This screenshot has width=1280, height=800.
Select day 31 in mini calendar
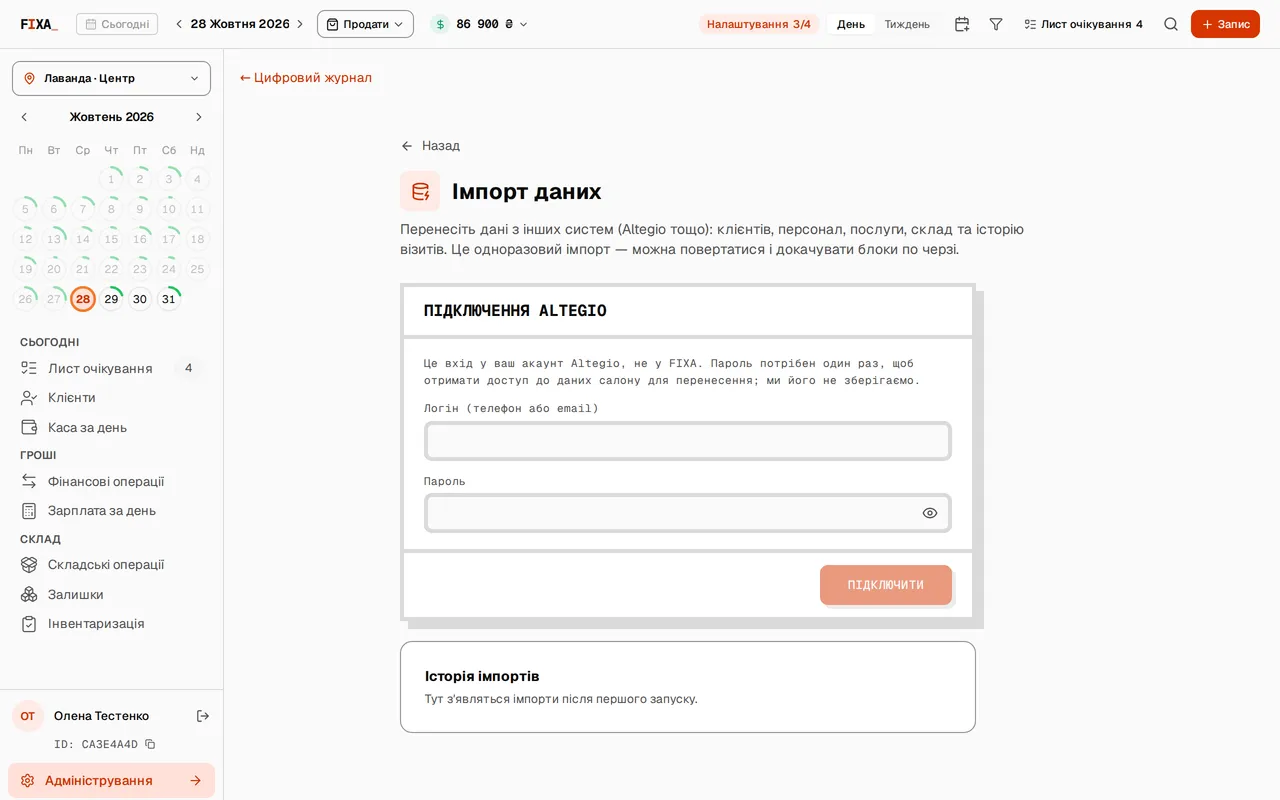(x=169, y=299)
